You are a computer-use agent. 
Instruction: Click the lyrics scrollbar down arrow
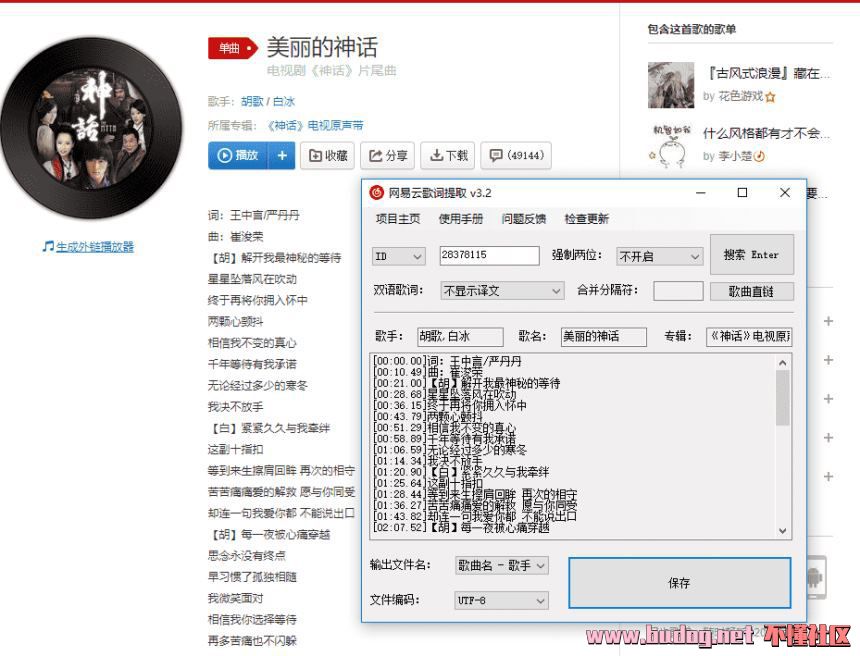783,530
